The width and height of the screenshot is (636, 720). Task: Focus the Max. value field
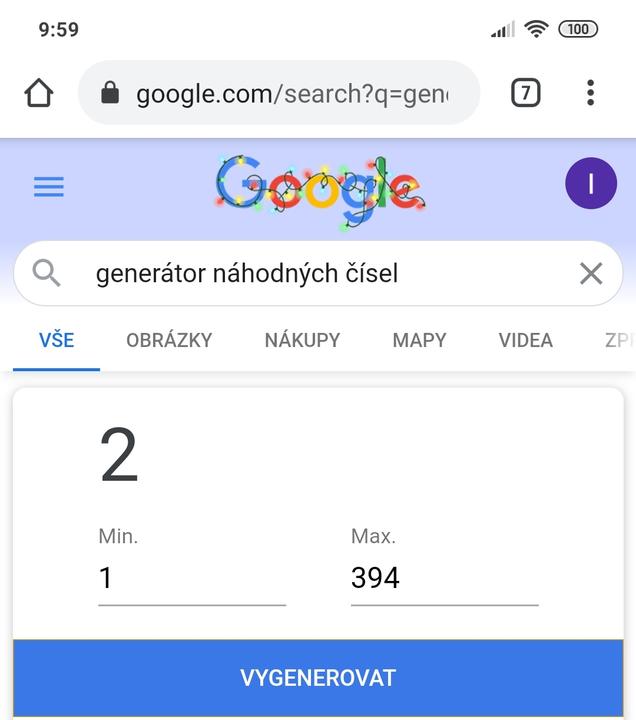click(444, 578)
